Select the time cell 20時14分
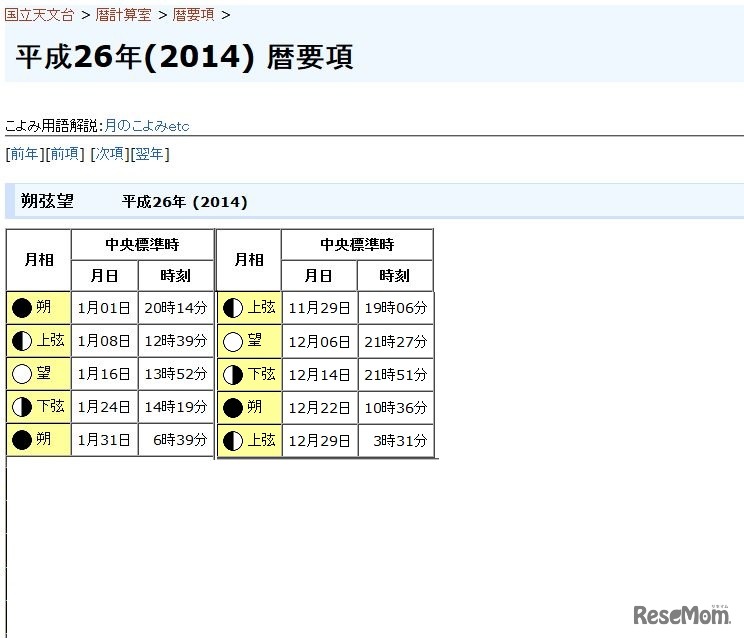 tap(176, 308)
